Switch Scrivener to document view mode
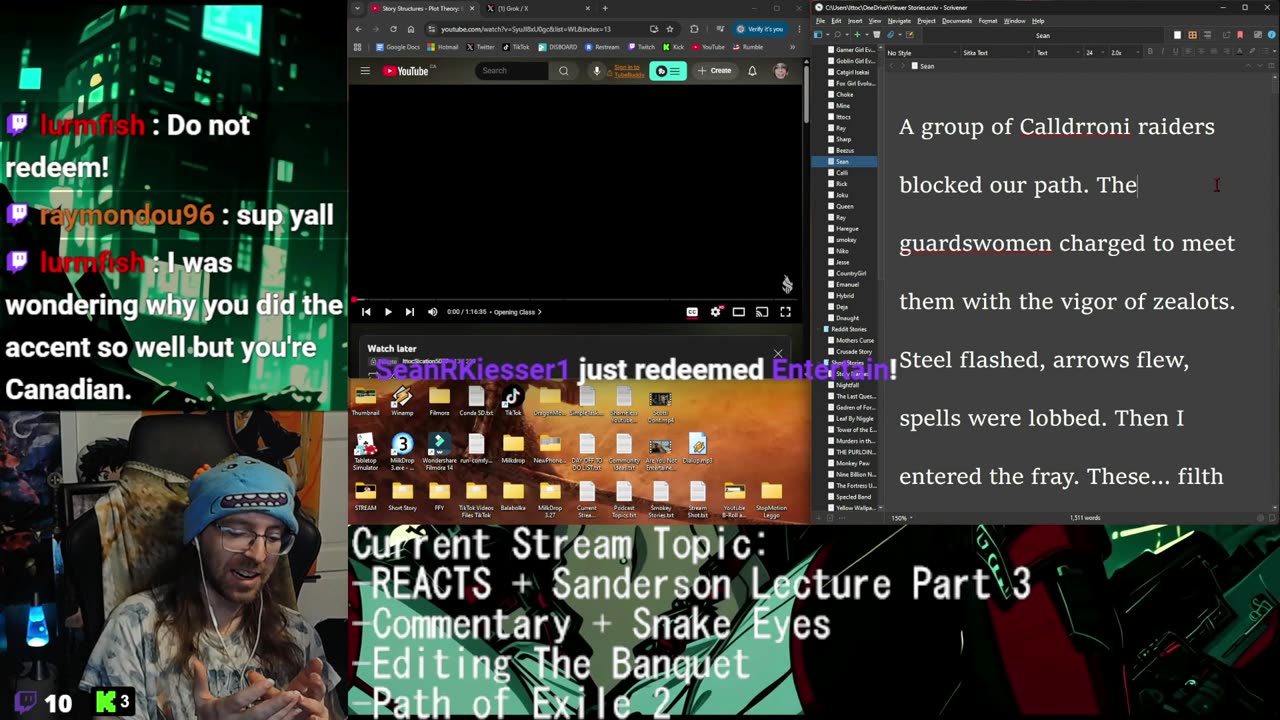Screen dimensions: 1280x720 tap(1177, 35)
